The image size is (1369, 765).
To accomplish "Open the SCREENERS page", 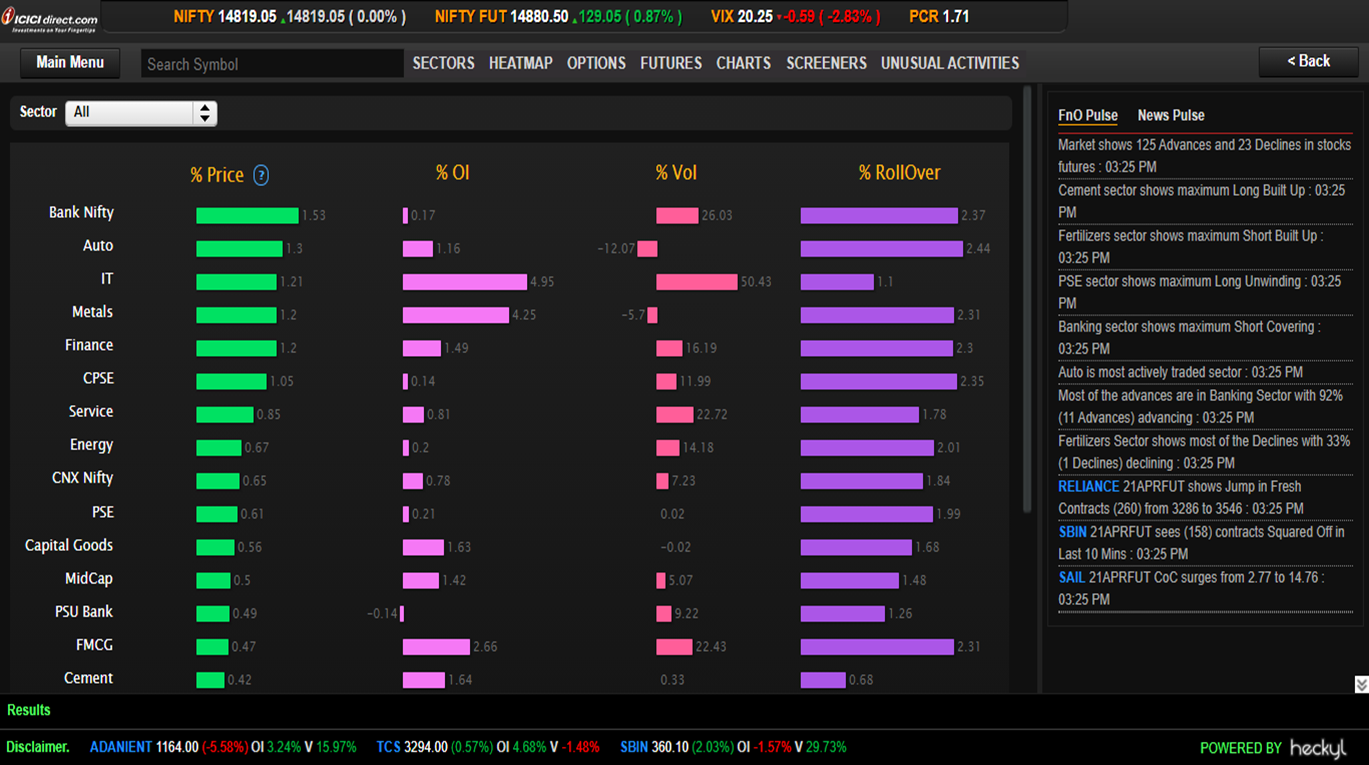I will pos(826,63).
